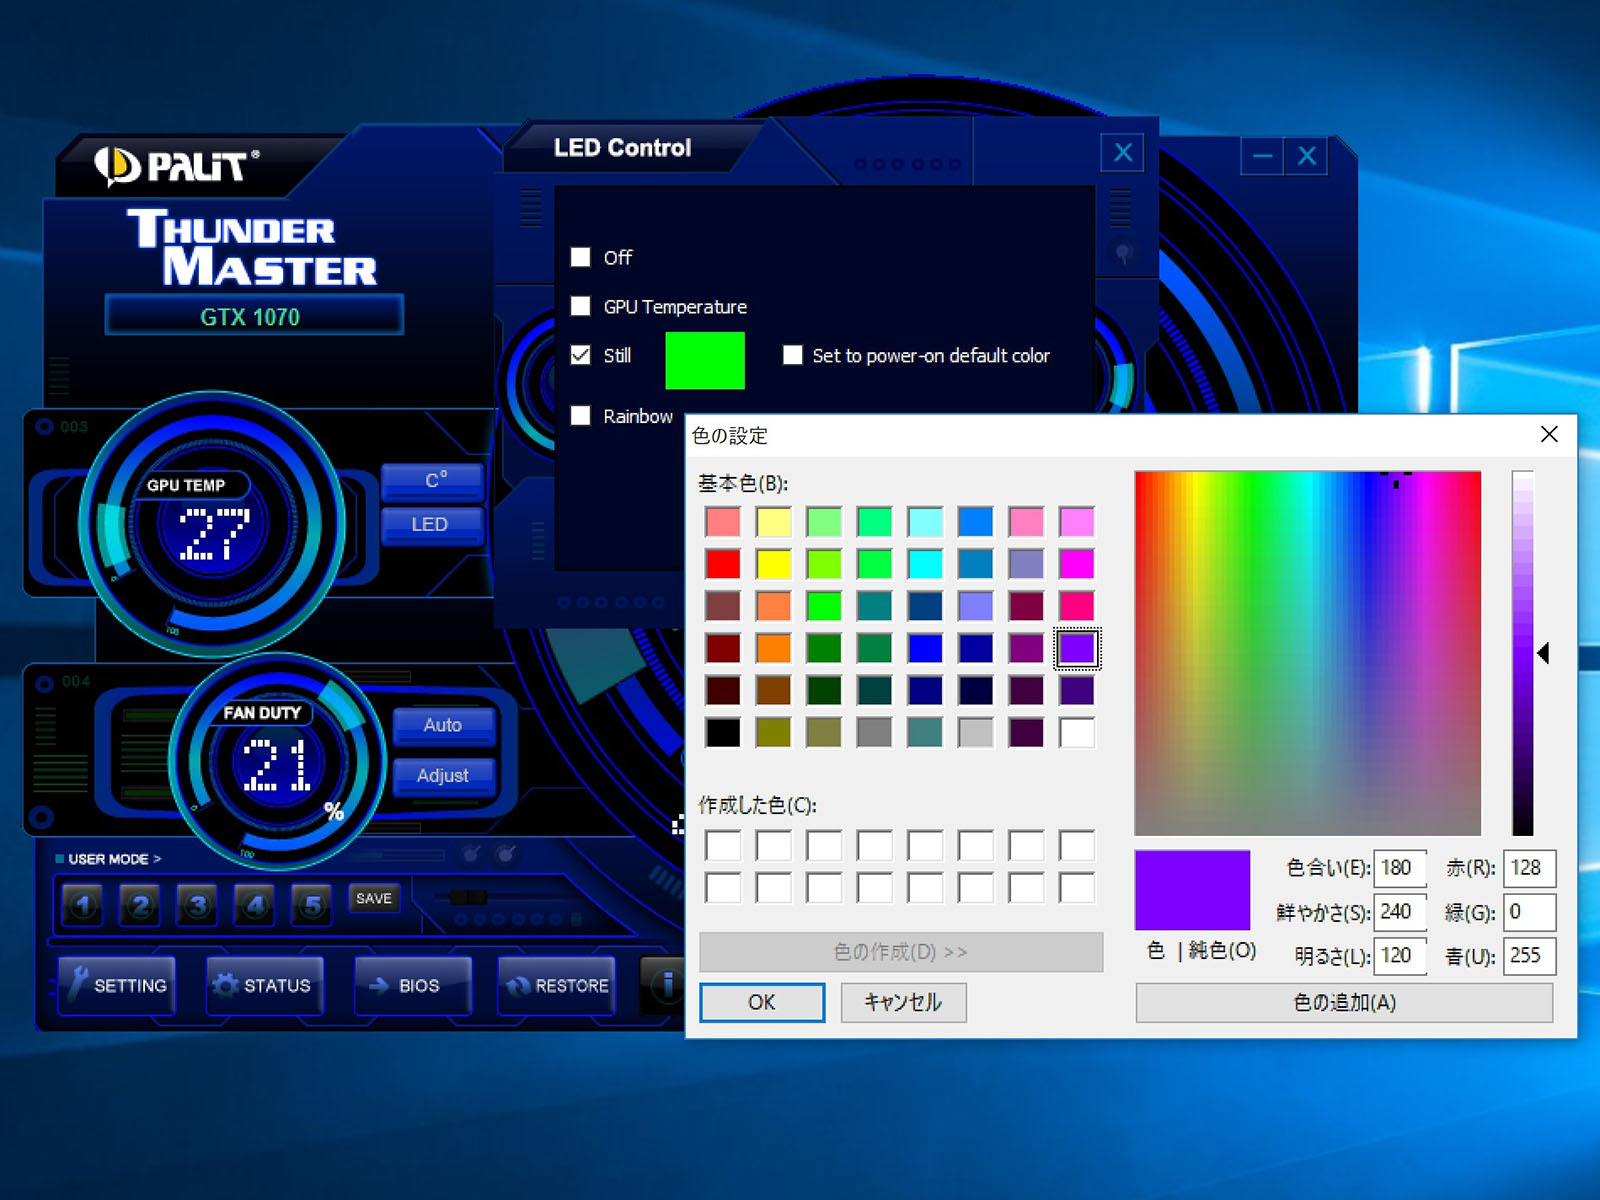
Task: Pick the bright yellow basic color swatch
Action: click(773, 564)
